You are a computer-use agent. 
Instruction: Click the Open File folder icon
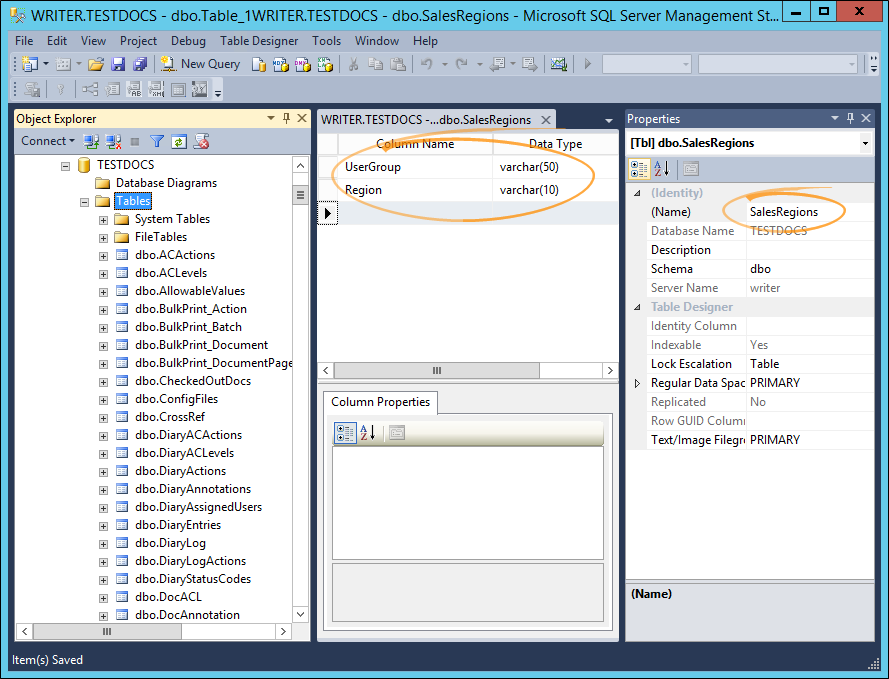[x=96, y=64]
